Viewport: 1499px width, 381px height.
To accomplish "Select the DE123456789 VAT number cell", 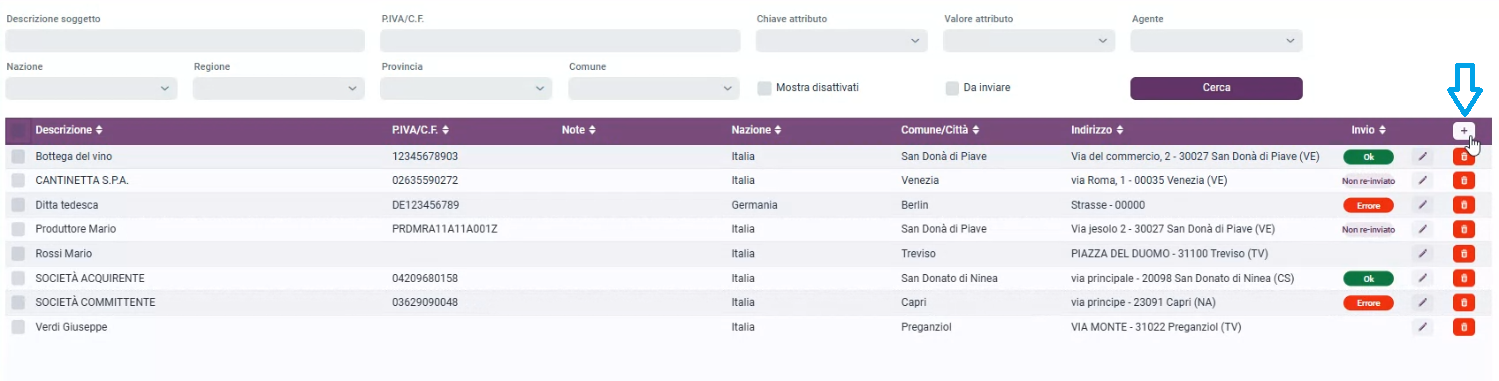I will (x=426, y=205).
